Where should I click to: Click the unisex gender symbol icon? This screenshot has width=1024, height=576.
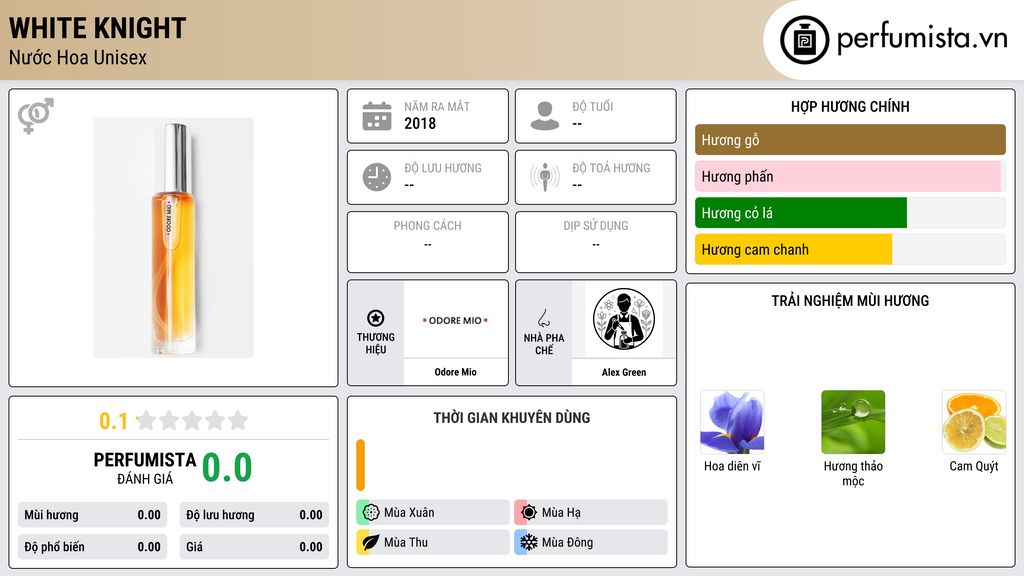tap(36, 116)
